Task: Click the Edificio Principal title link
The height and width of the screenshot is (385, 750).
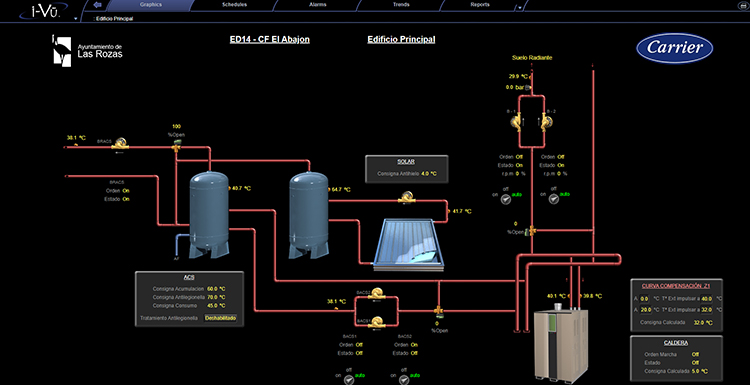Action: (401, 40)
